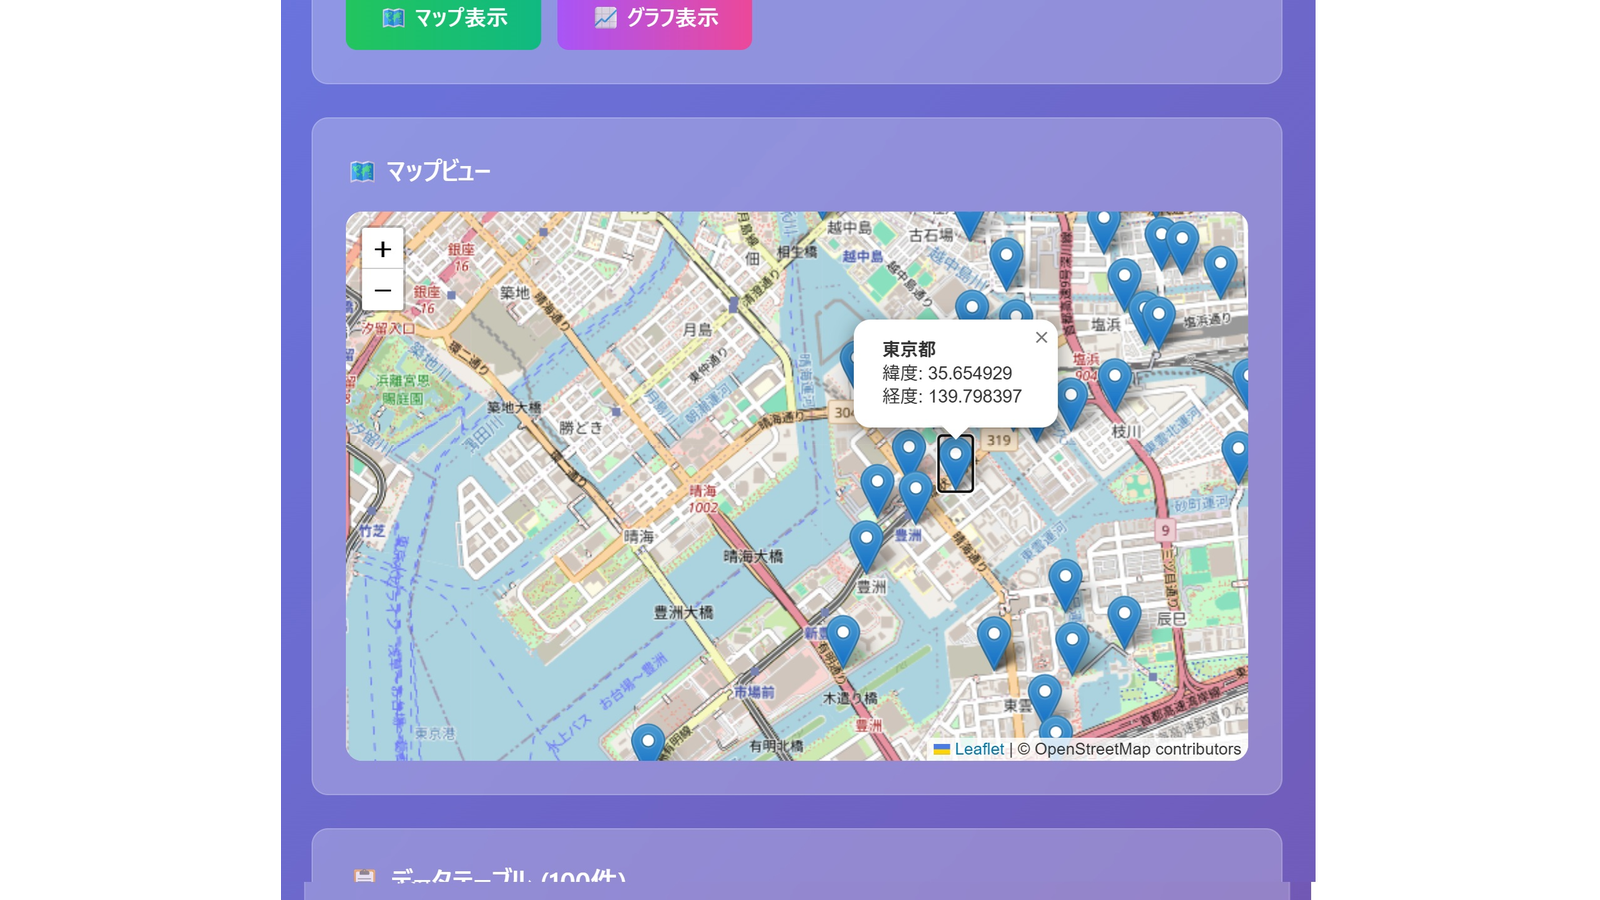Select the marker at the map's bottom-left near 有明北橋
The width and height of the screenshot is (1600, 900).
[x=648, y=742]
